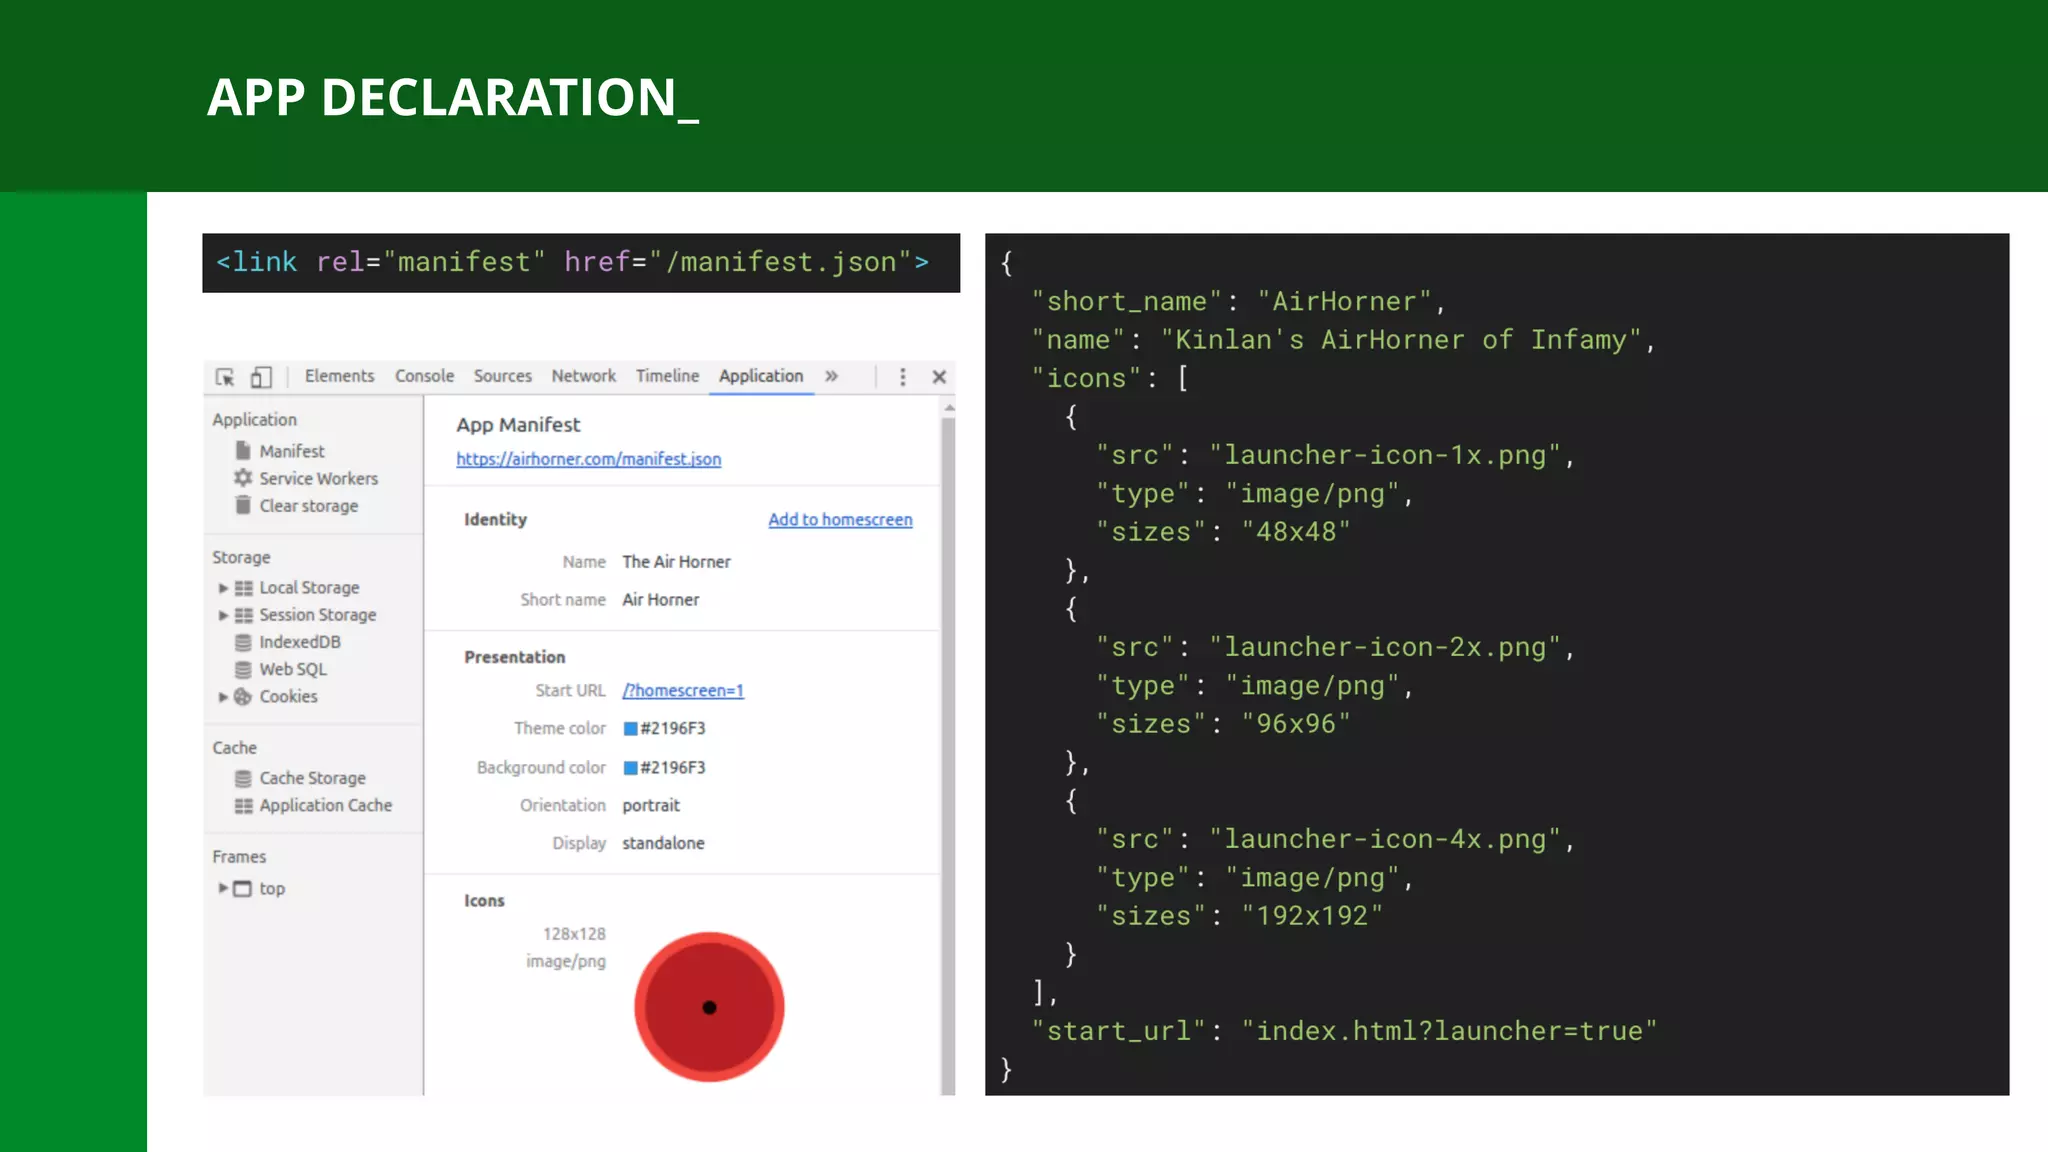Click the "portrait" orientation value
The width and height of the screenshot is (2048, 1152).
point(650,806)
